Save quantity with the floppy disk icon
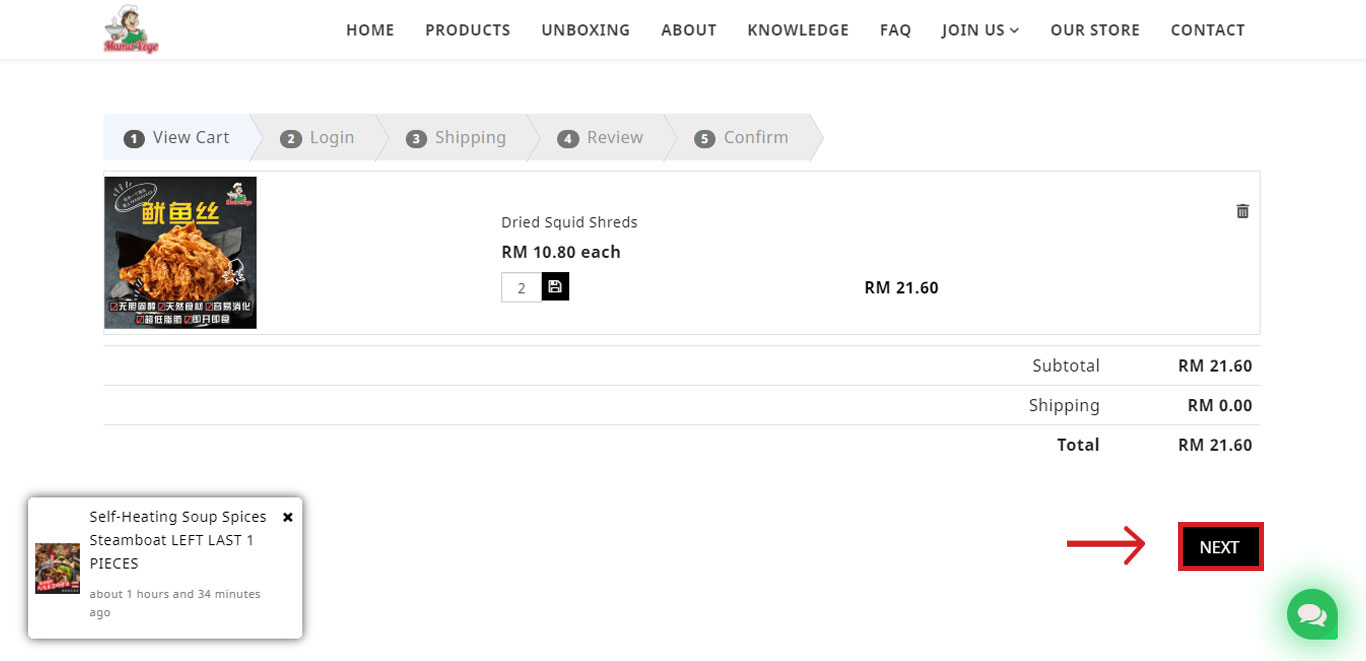Image resolution: width=1366 pixels, height=661 pixels. pyautogui.click(x=555, y=287)
